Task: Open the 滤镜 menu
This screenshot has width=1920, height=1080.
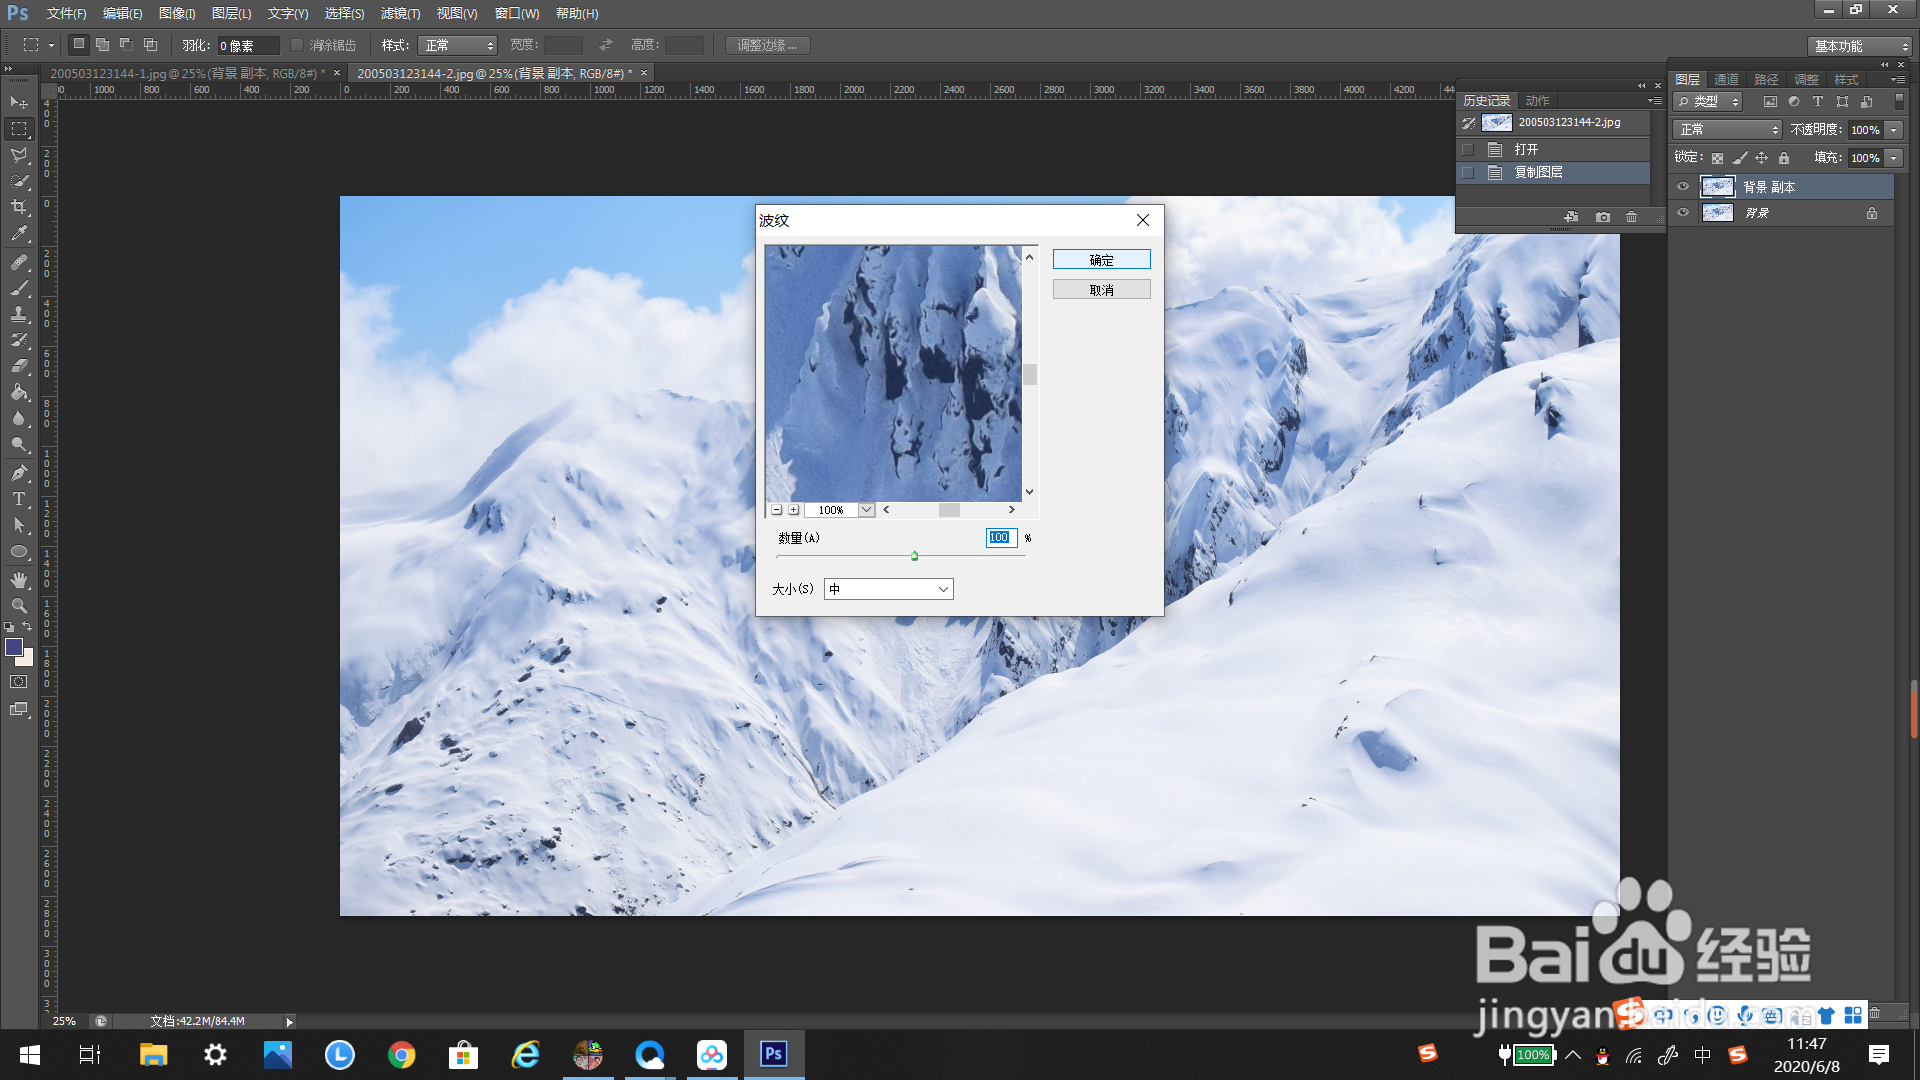Action: point(400,14)
